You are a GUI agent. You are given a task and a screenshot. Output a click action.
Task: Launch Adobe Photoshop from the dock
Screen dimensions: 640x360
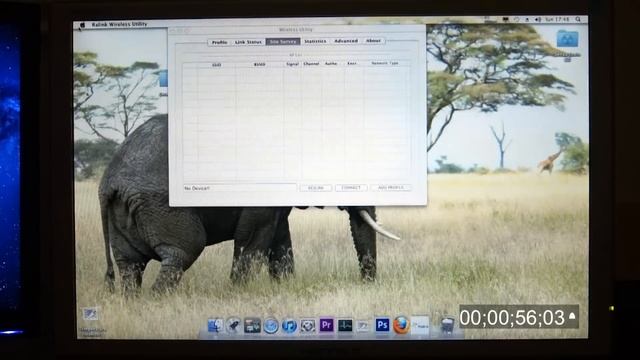point(382,325)
